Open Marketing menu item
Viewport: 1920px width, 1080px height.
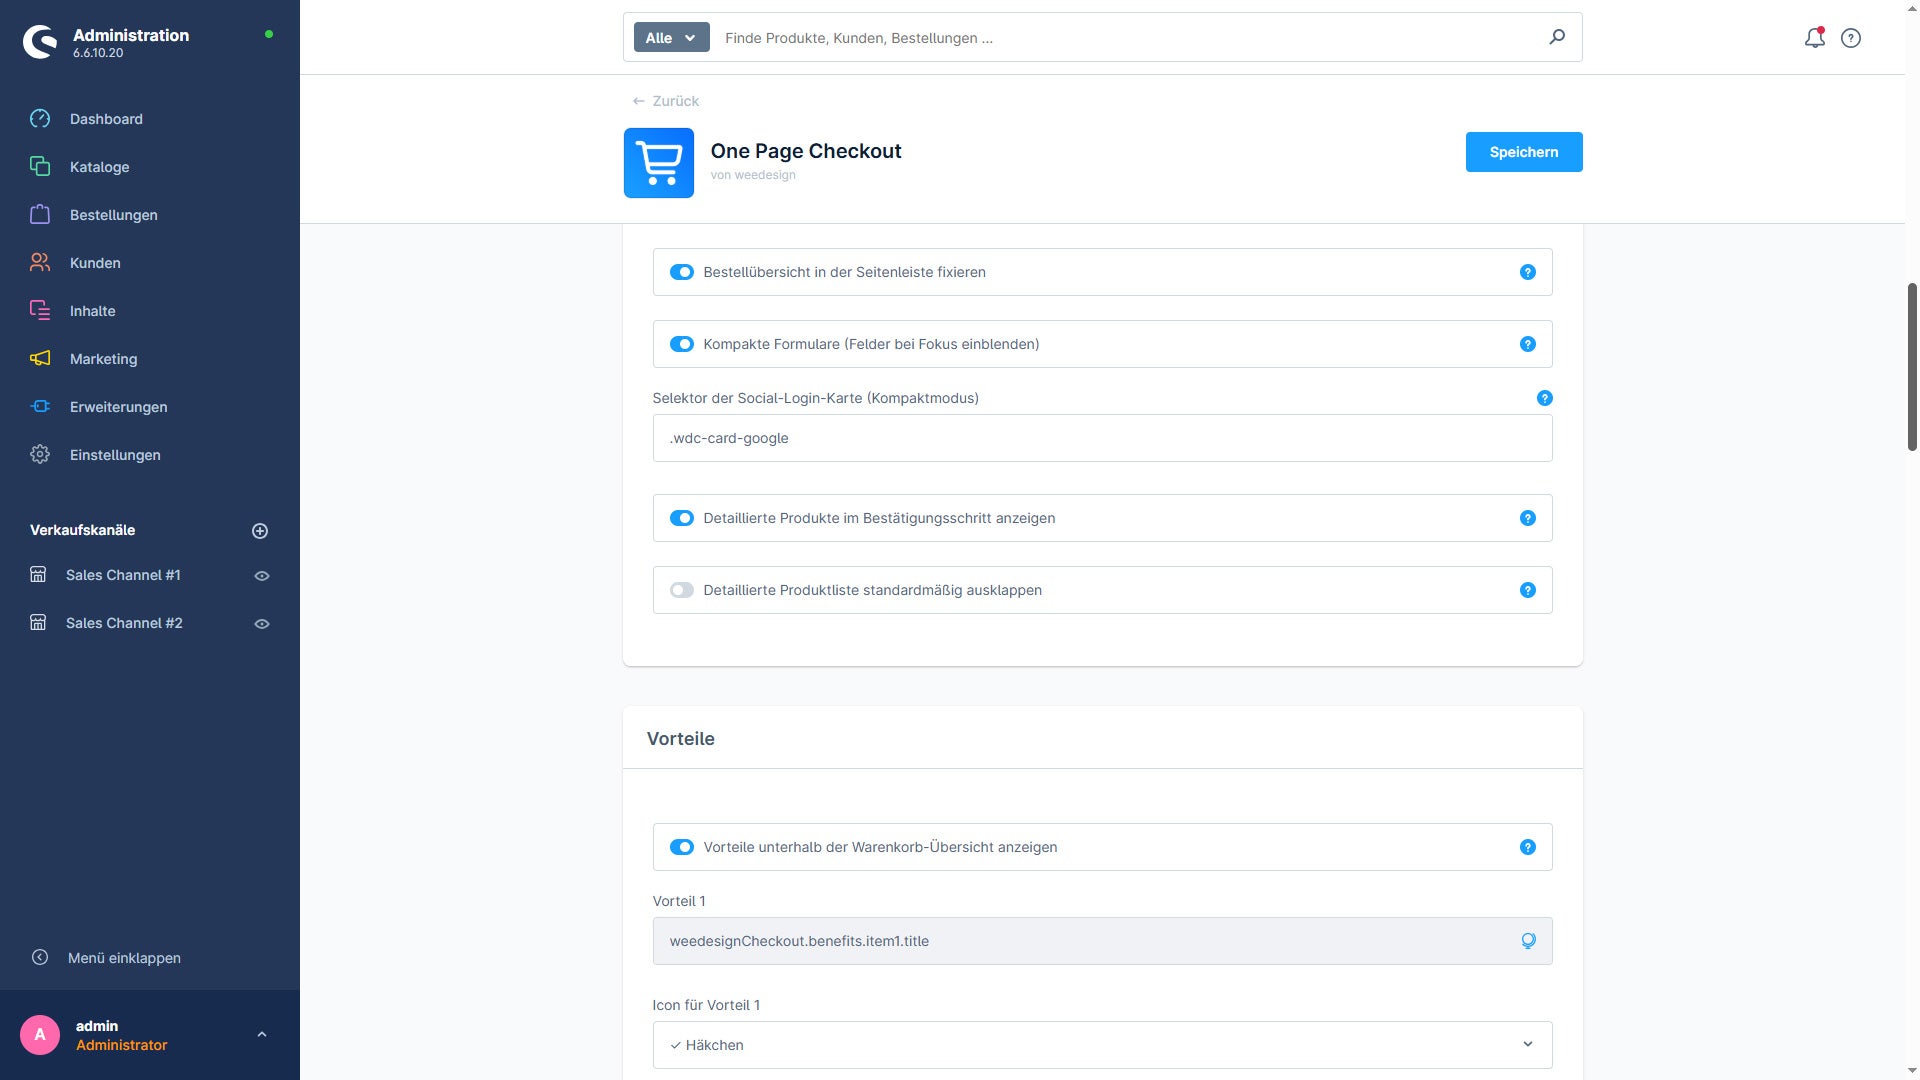coord(103,359)
